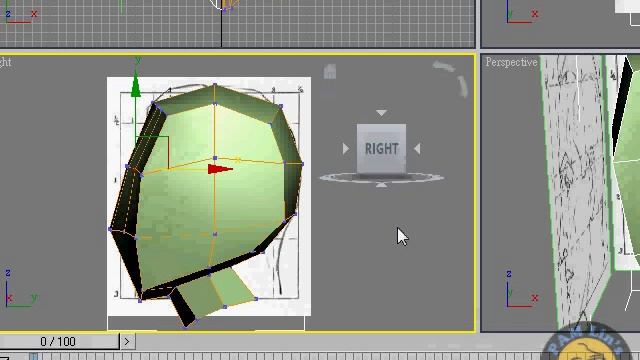640x360 pixels.
Task: Click the lower ViewCube roll arrow
Action: coord(462,87)
